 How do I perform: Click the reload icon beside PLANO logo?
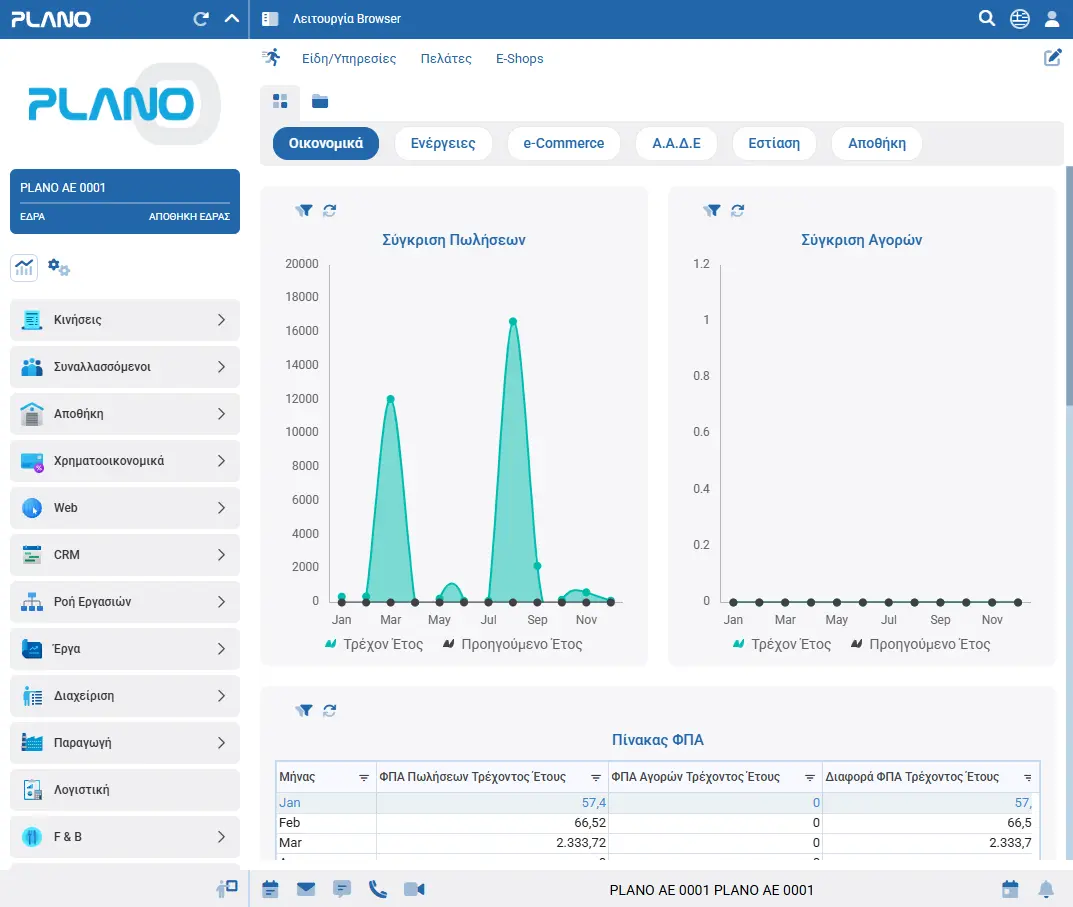click(x=201, y=19)
